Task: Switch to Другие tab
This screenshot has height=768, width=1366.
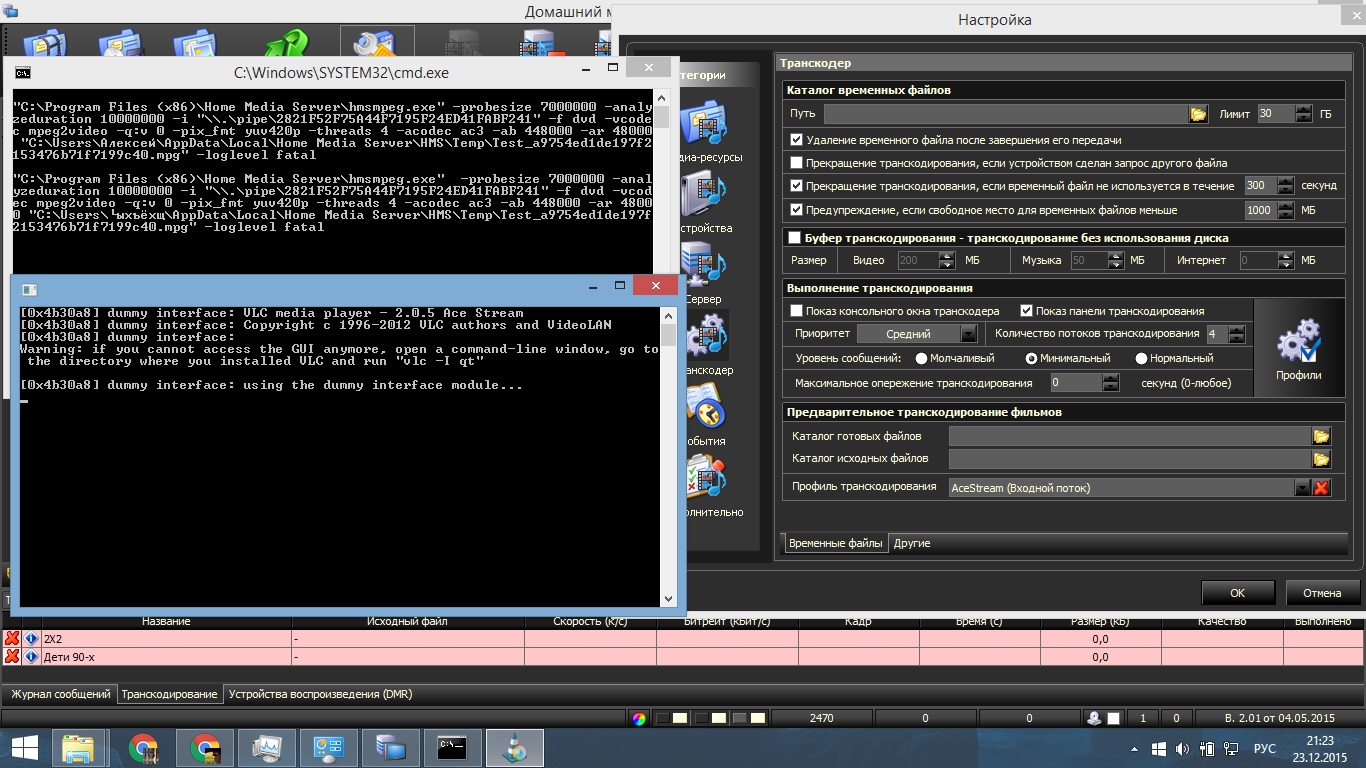Action: coord(912,543)
